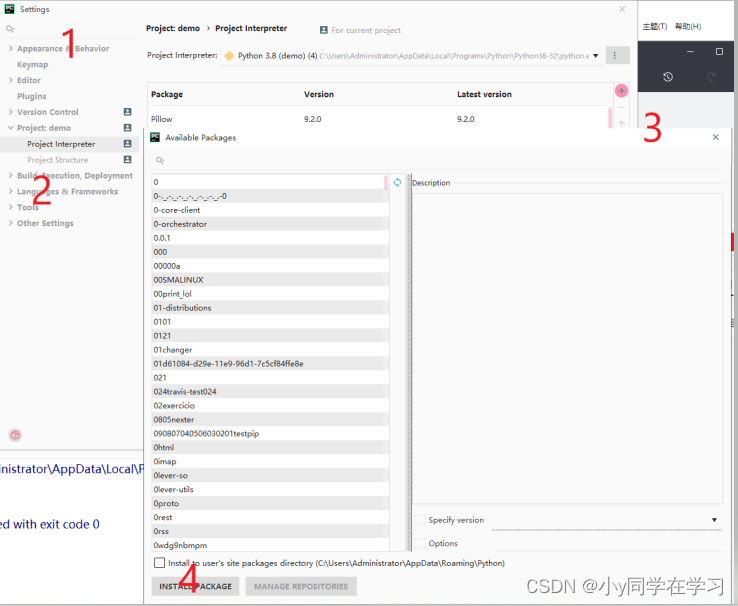Click the upgrade package arrow icon
The image size is (738, 606).
(621, 124)
